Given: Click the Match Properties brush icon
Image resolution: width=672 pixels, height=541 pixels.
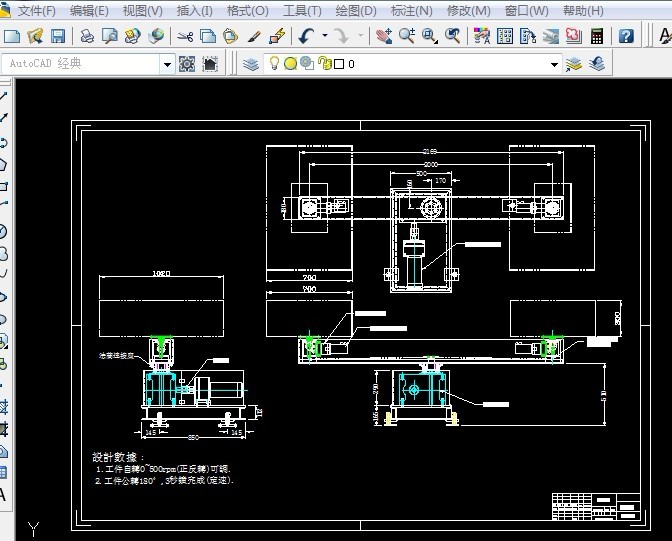Looking at the screenshot, I should (x=254, y=36).
